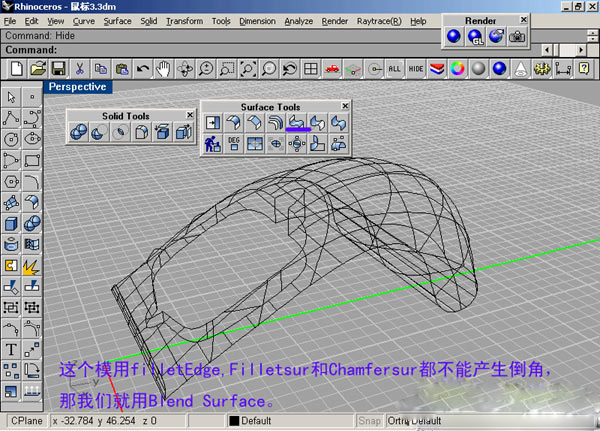Click the Save (floppy disk) icon
This screenshot has width=600, height=431.
click(x=59, y=68)
